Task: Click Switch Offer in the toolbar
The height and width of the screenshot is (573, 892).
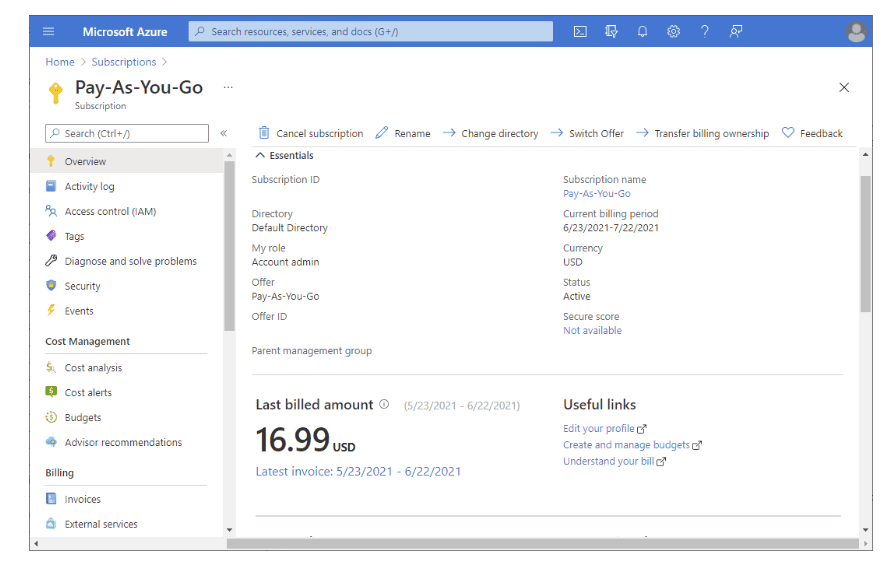Action: (587, 133)
